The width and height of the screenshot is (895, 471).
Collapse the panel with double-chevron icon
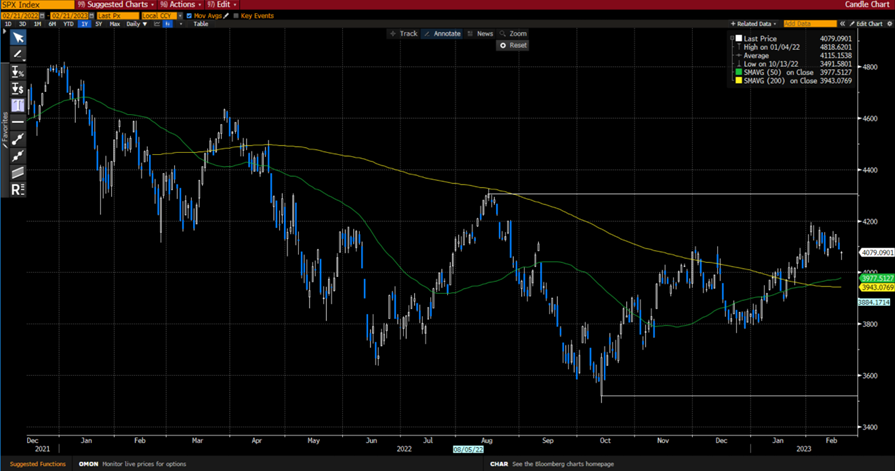[842, 24]
